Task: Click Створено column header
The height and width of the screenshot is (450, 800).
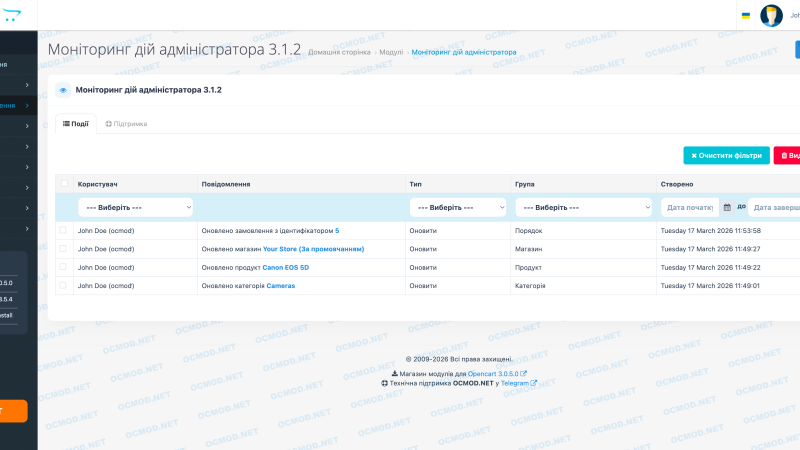Action: [677, 184]
